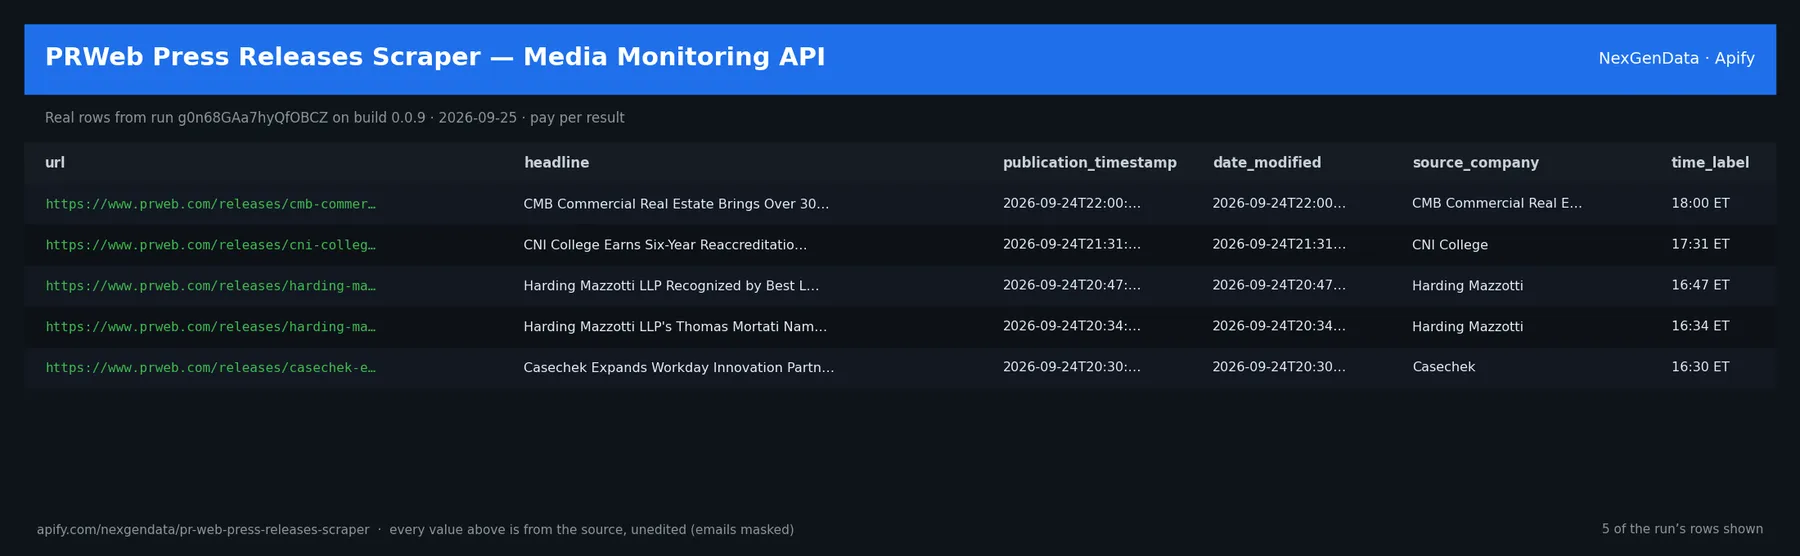Open the apify.com/nexgendata footer URL
This screenshot has width=1800, height=556.
coord(203,530)
